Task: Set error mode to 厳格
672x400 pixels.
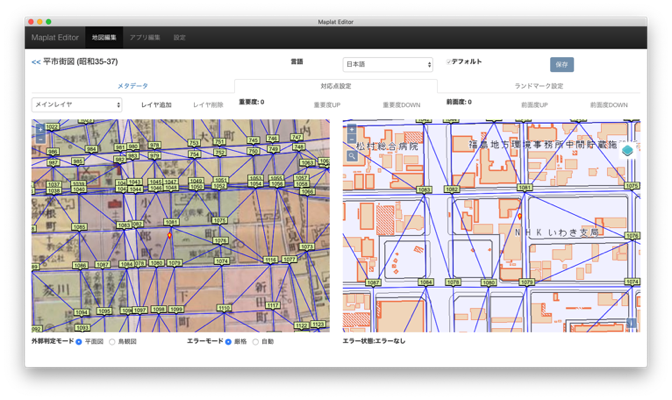Action: point(228,342)
